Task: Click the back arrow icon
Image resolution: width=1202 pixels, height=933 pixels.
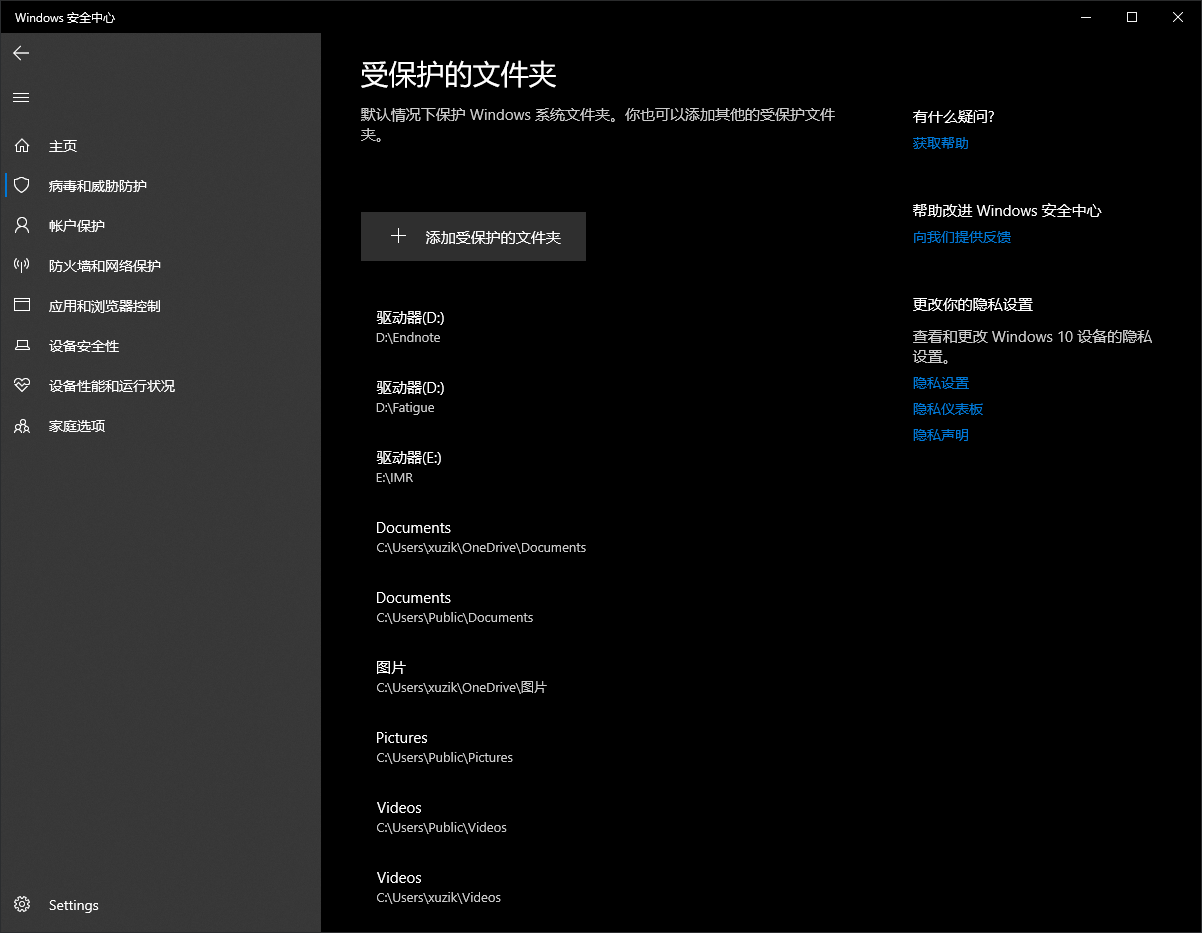Action: (21, 53)
